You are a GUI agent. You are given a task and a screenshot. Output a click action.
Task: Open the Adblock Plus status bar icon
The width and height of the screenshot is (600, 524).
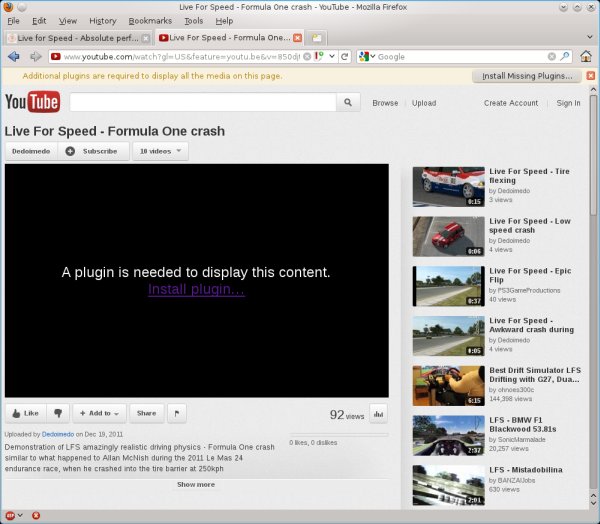click(x=11, y=515)
